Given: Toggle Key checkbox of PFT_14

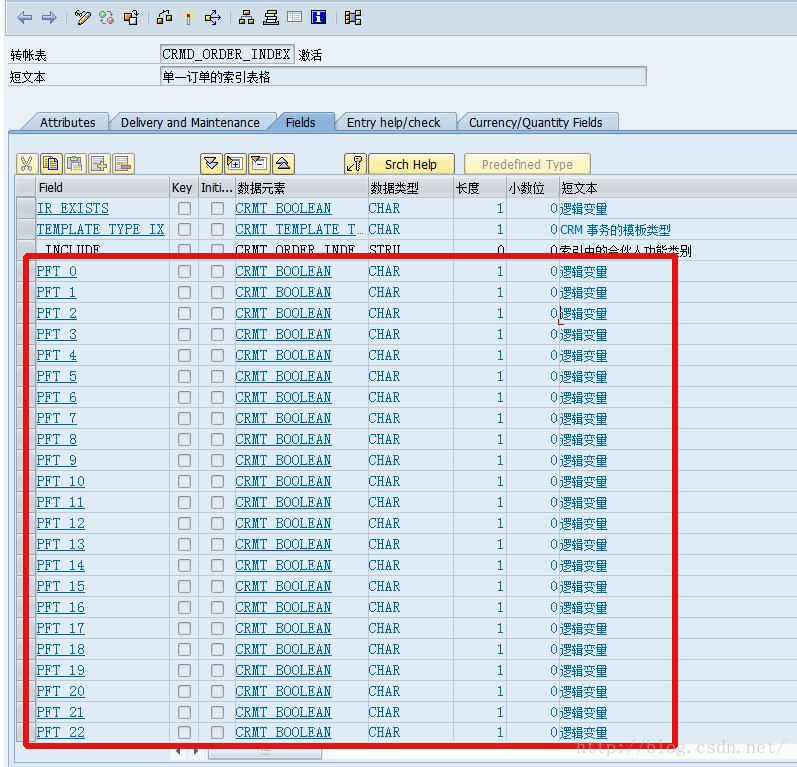Looking at the screenshot, I should tap(185, 565).
